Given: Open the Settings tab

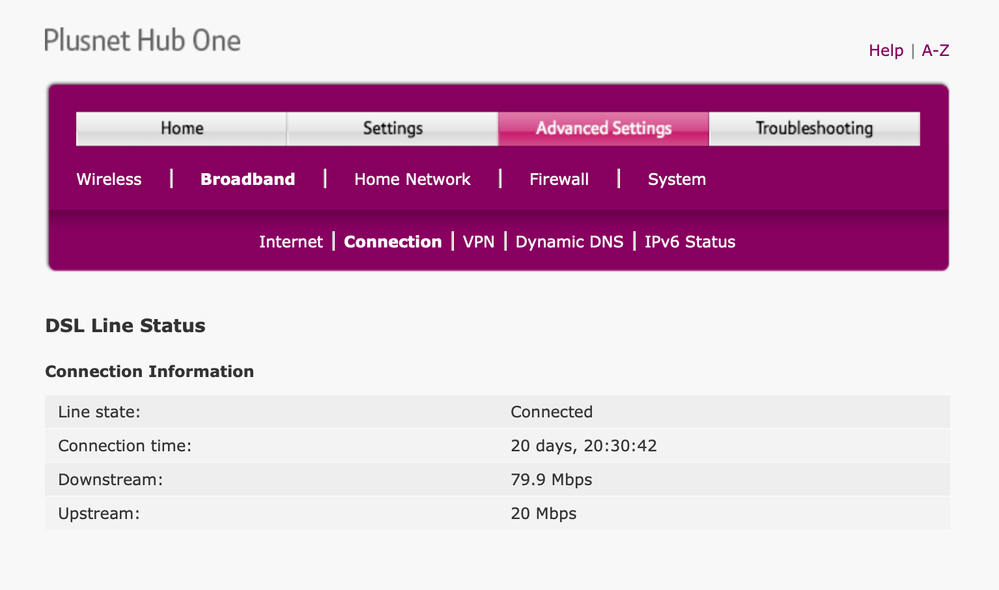Looking at the screenshot, I should 392,128.
